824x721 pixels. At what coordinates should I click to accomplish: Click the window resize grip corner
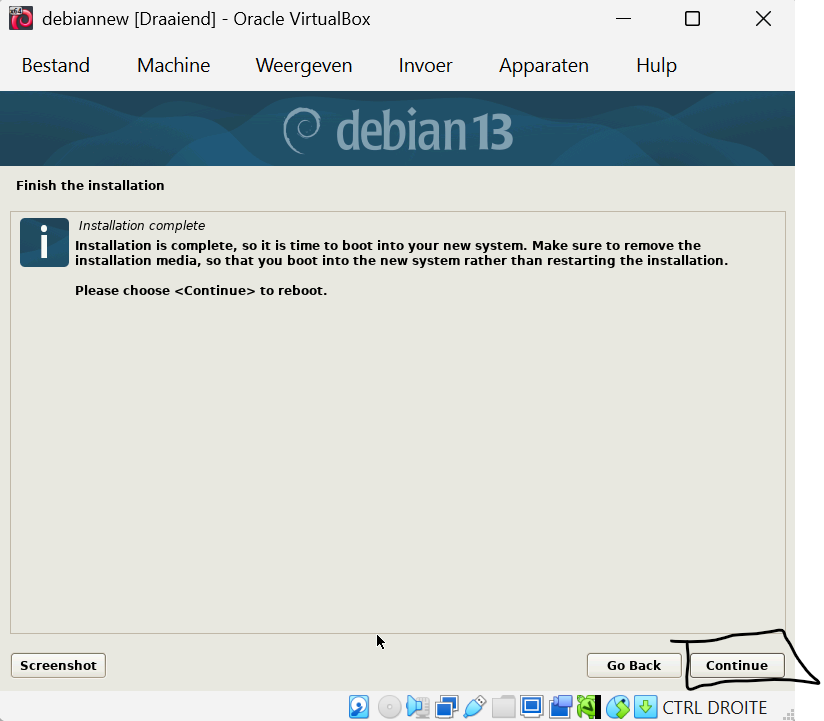pyautogui.click(x=788, y=714)
